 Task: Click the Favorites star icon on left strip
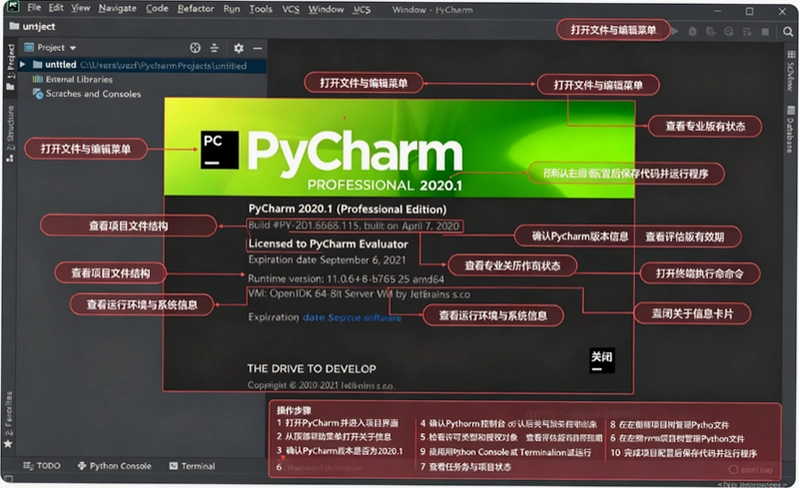click(x=8, y=444)
